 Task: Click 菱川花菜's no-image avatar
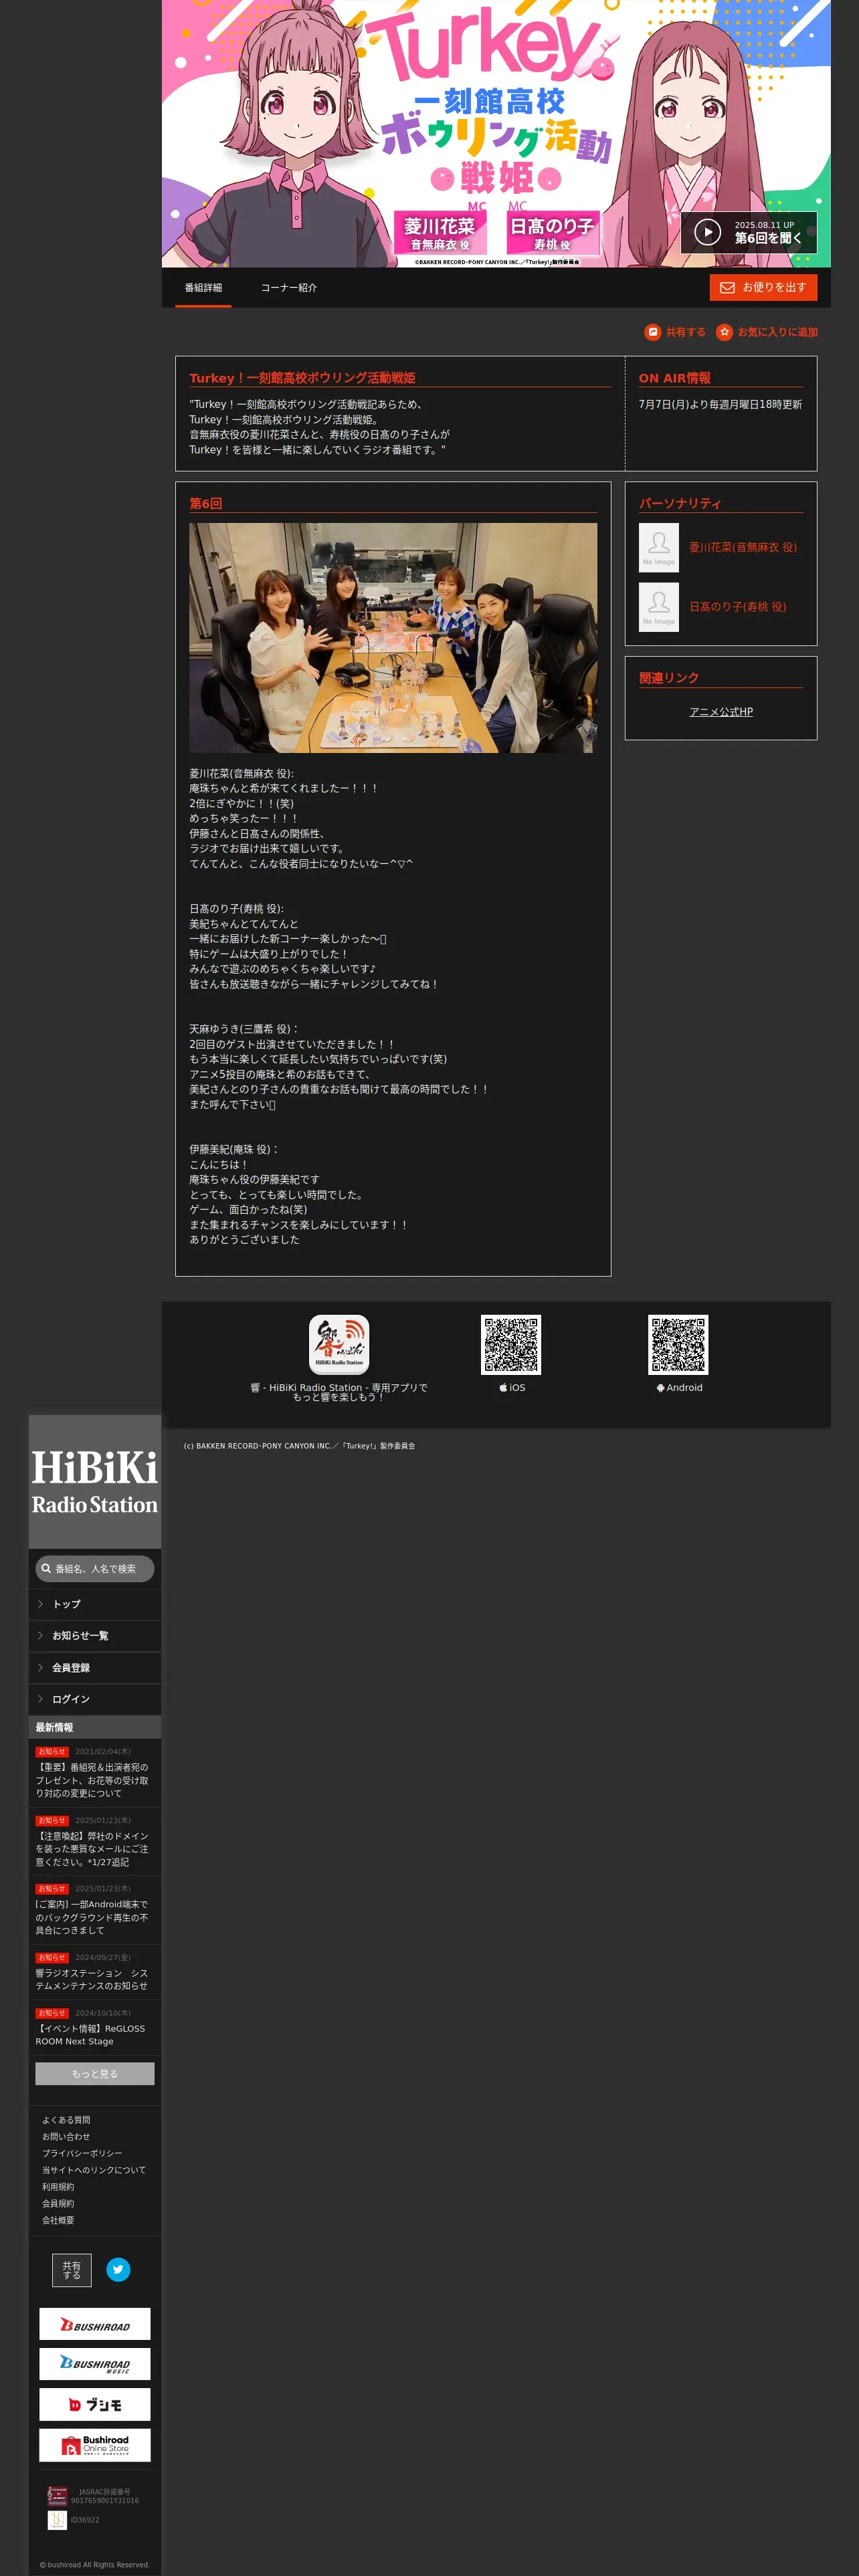pyautogui.click(x=658, y=547)
